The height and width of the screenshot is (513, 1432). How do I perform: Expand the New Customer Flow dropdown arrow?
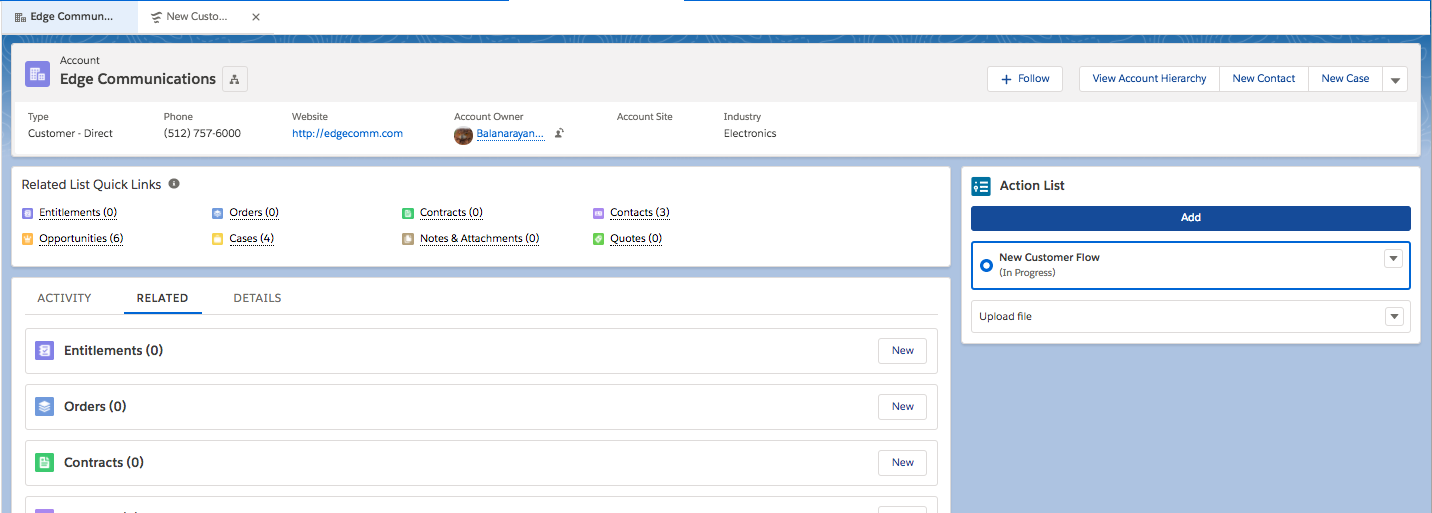tap(1393, 258)
